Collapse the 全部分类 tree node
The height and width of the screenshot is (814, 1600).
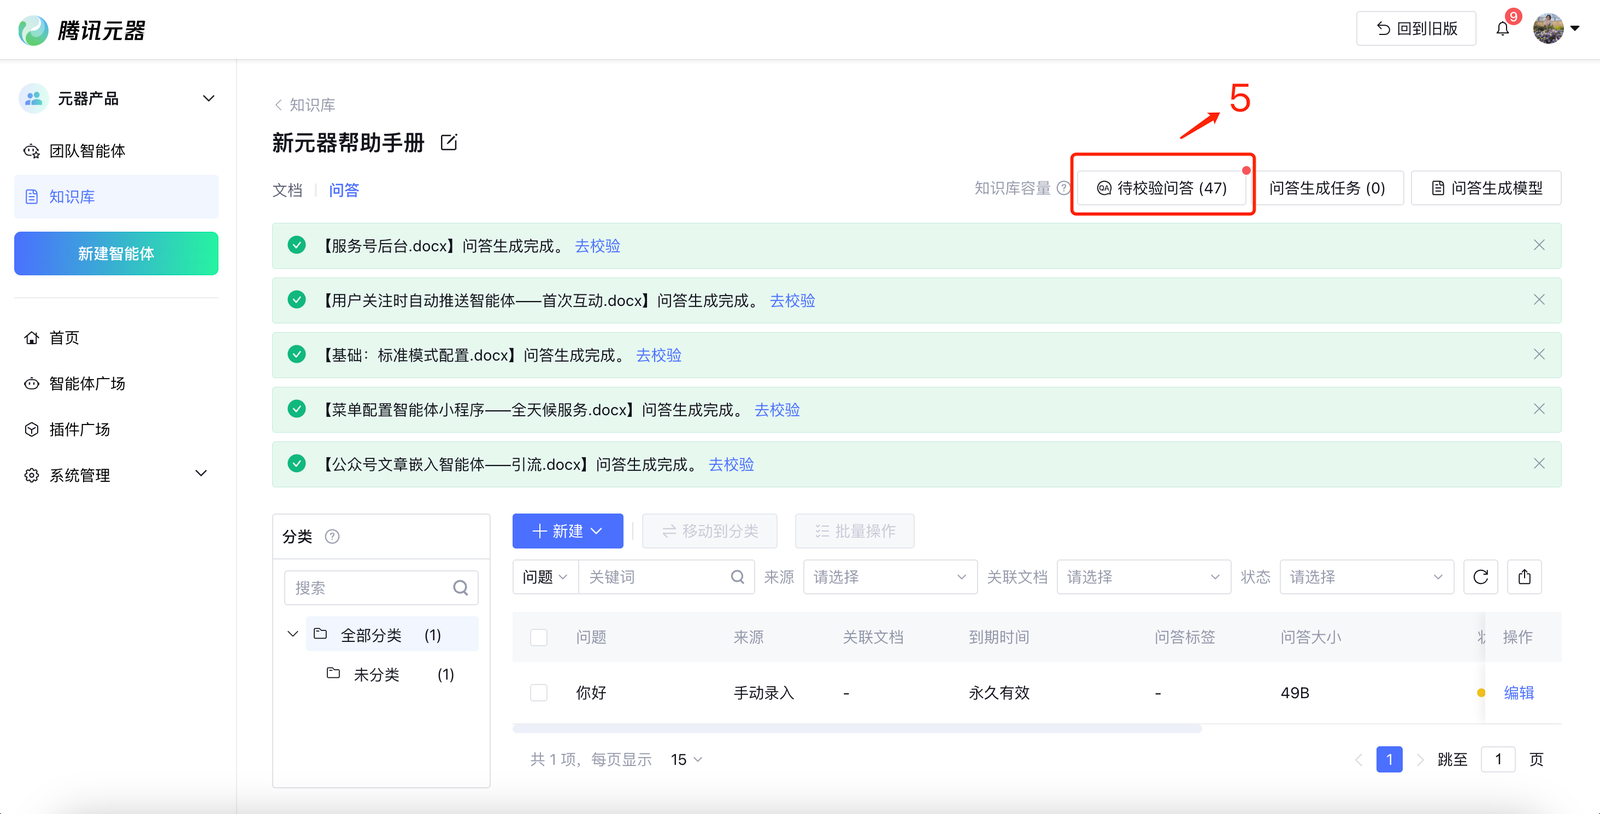point(293,635)
